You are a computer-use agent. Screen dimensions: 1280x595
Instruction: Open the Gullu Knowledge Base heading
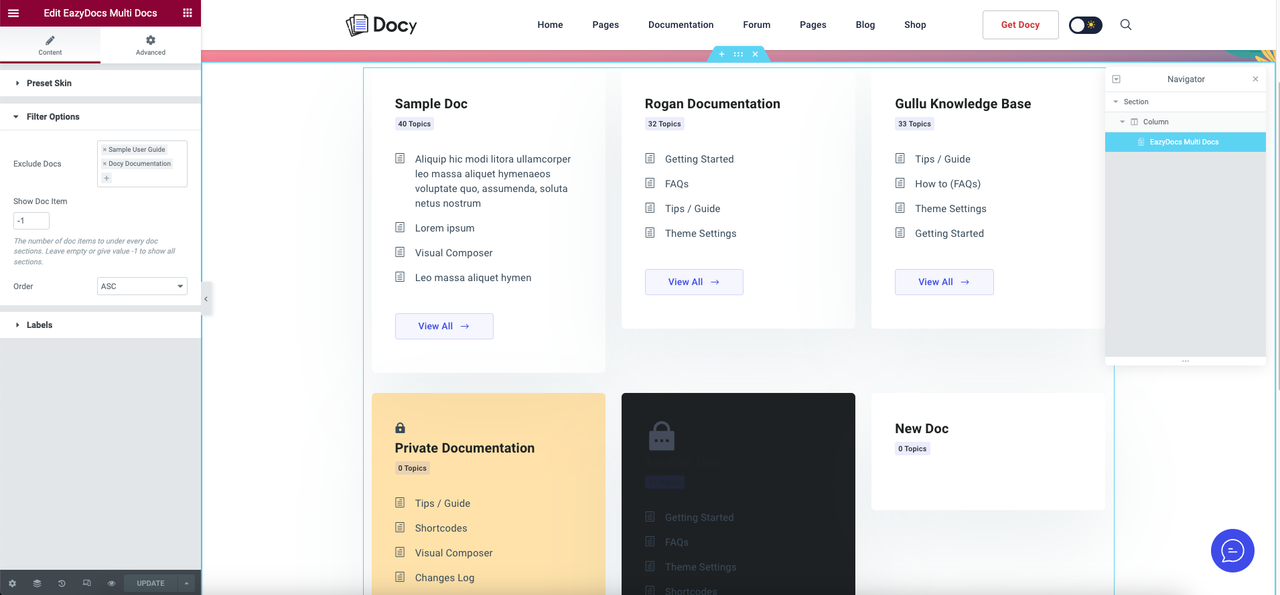(x=963, y=104)
